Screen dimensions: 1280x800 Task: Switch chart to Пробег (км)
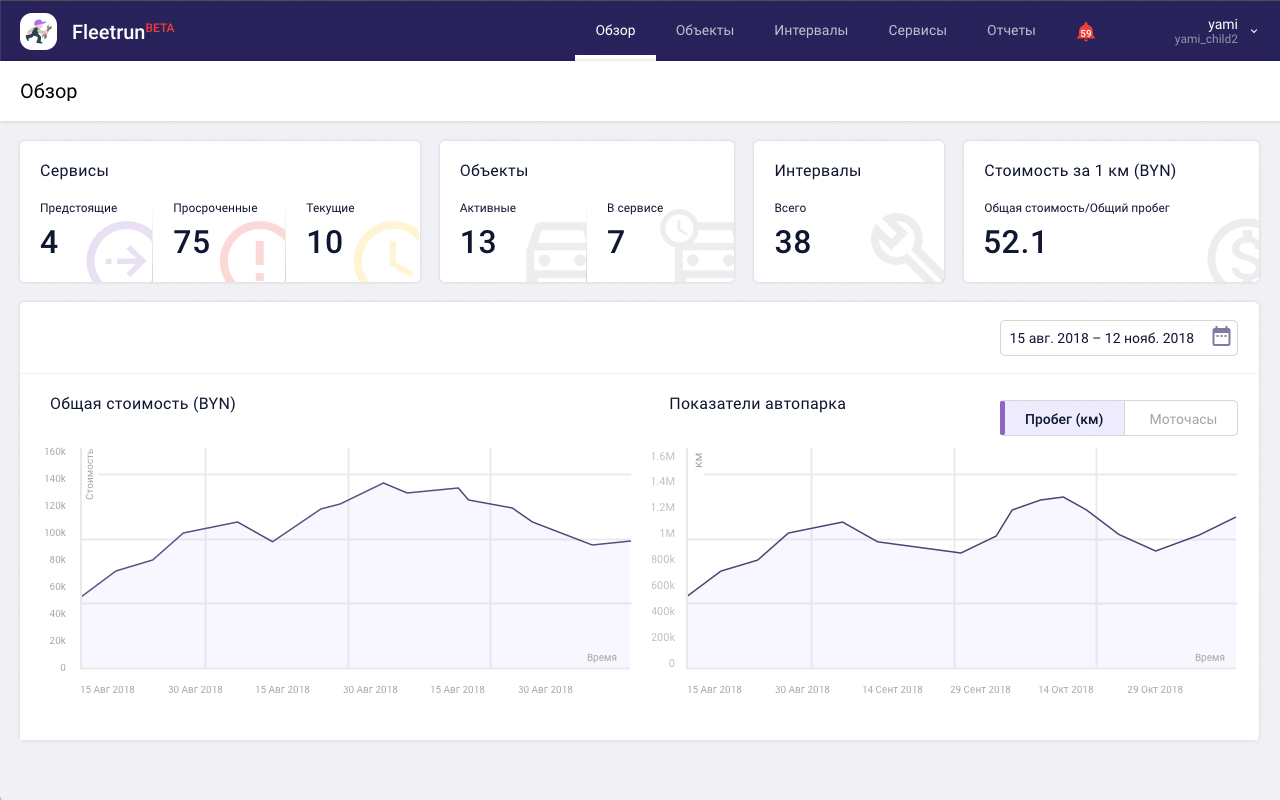pyautogui.click(x=1063, y=419)
